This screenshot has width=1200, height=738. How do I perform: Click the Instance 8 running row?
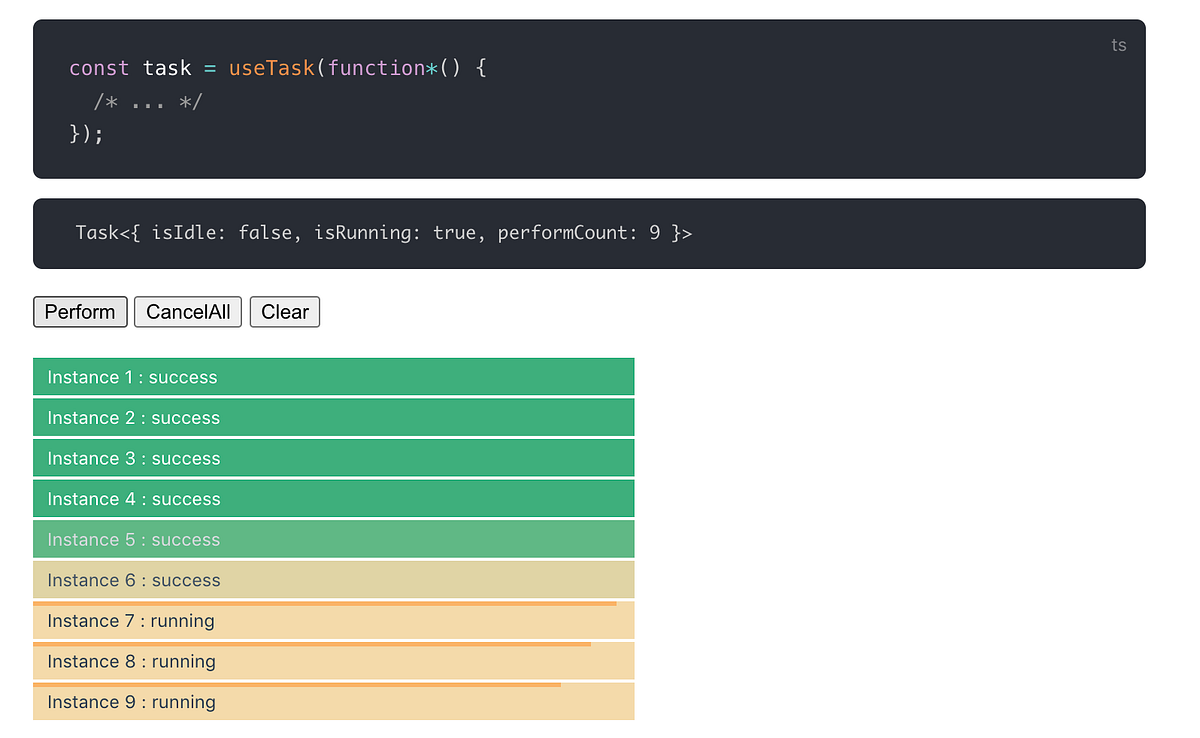[x=333, y=661]
